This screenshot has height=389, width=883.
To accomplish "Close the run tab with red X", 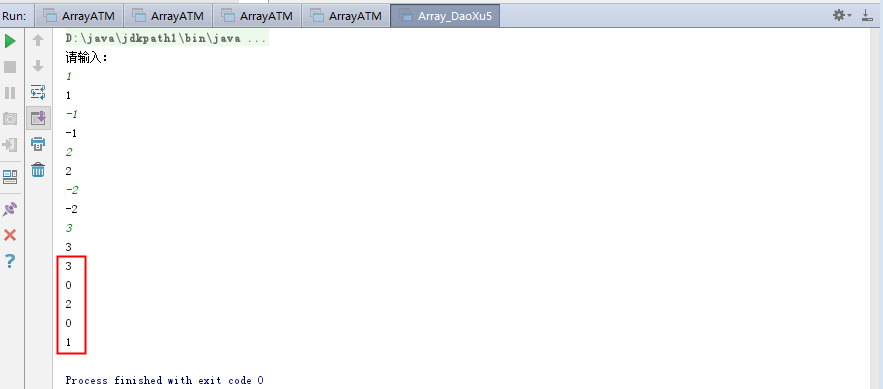I will coord(10,235).
